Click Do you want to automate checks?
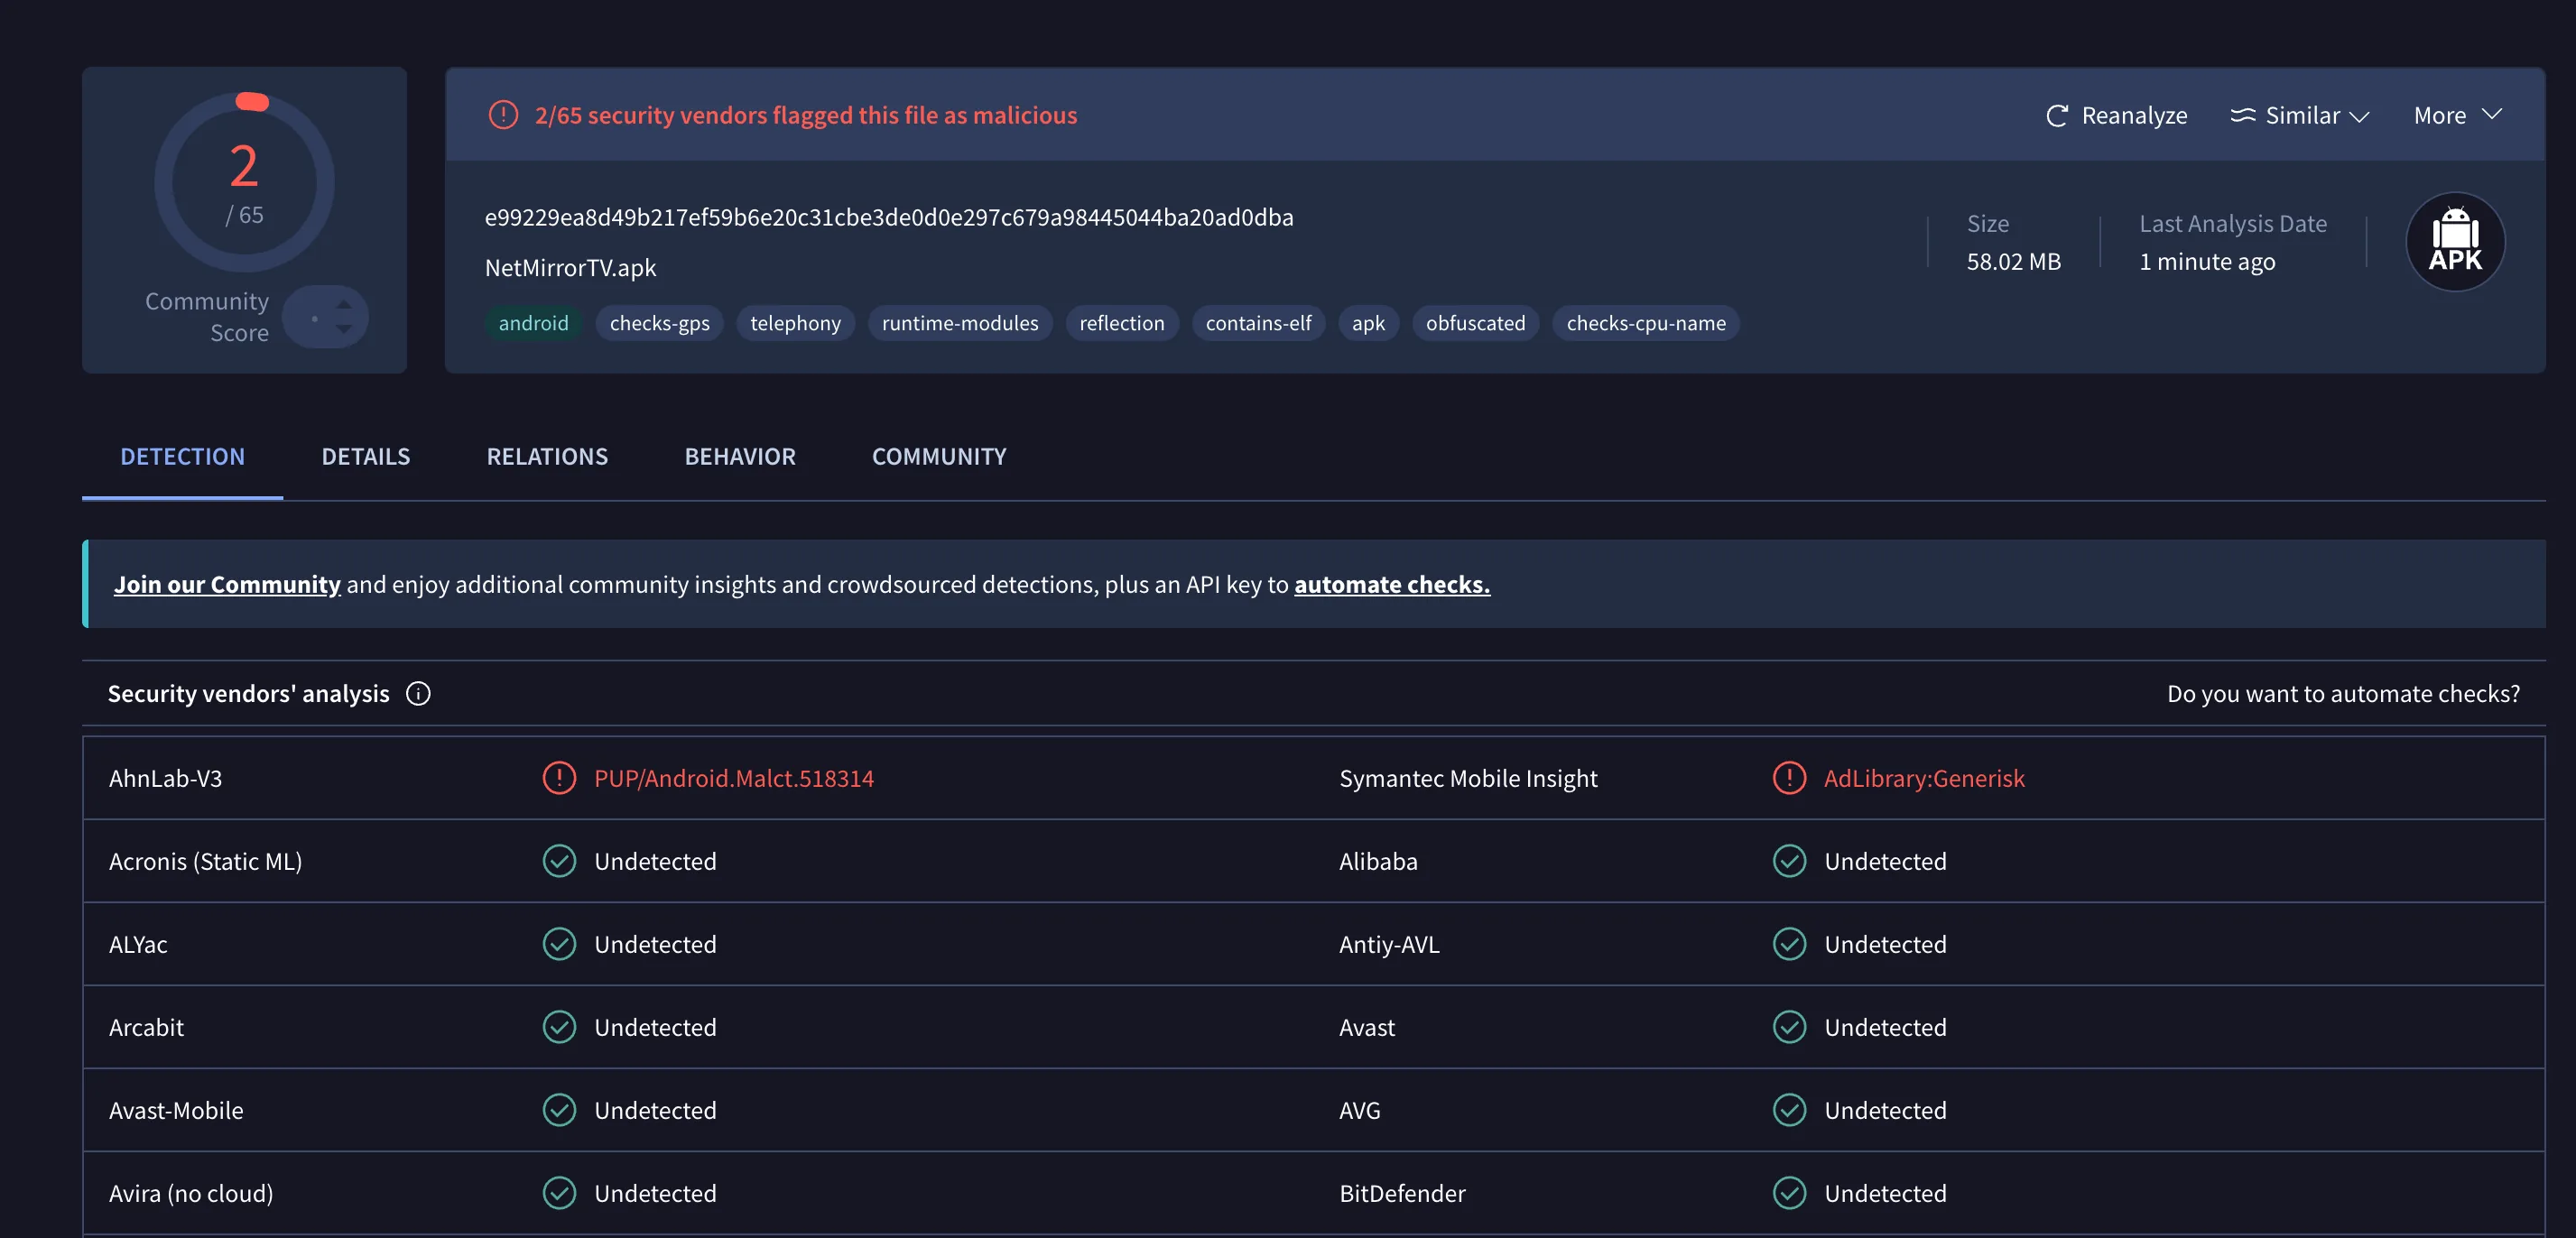The height and width of the screenshot is (1238, 2576). pos(2343,693)
